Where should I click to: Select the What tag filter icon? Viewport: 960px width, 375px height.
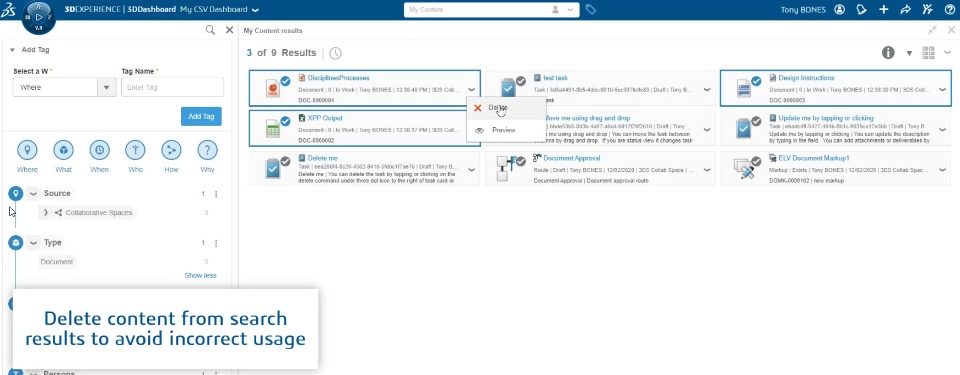(x=63, y=150)
